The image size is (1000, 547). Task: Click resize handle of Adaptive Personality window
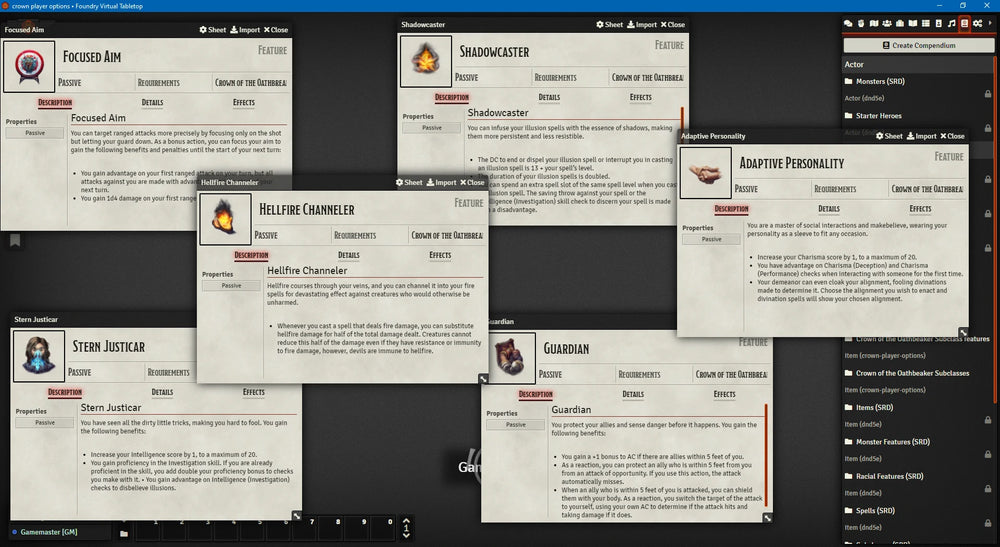tap(963, 332)
